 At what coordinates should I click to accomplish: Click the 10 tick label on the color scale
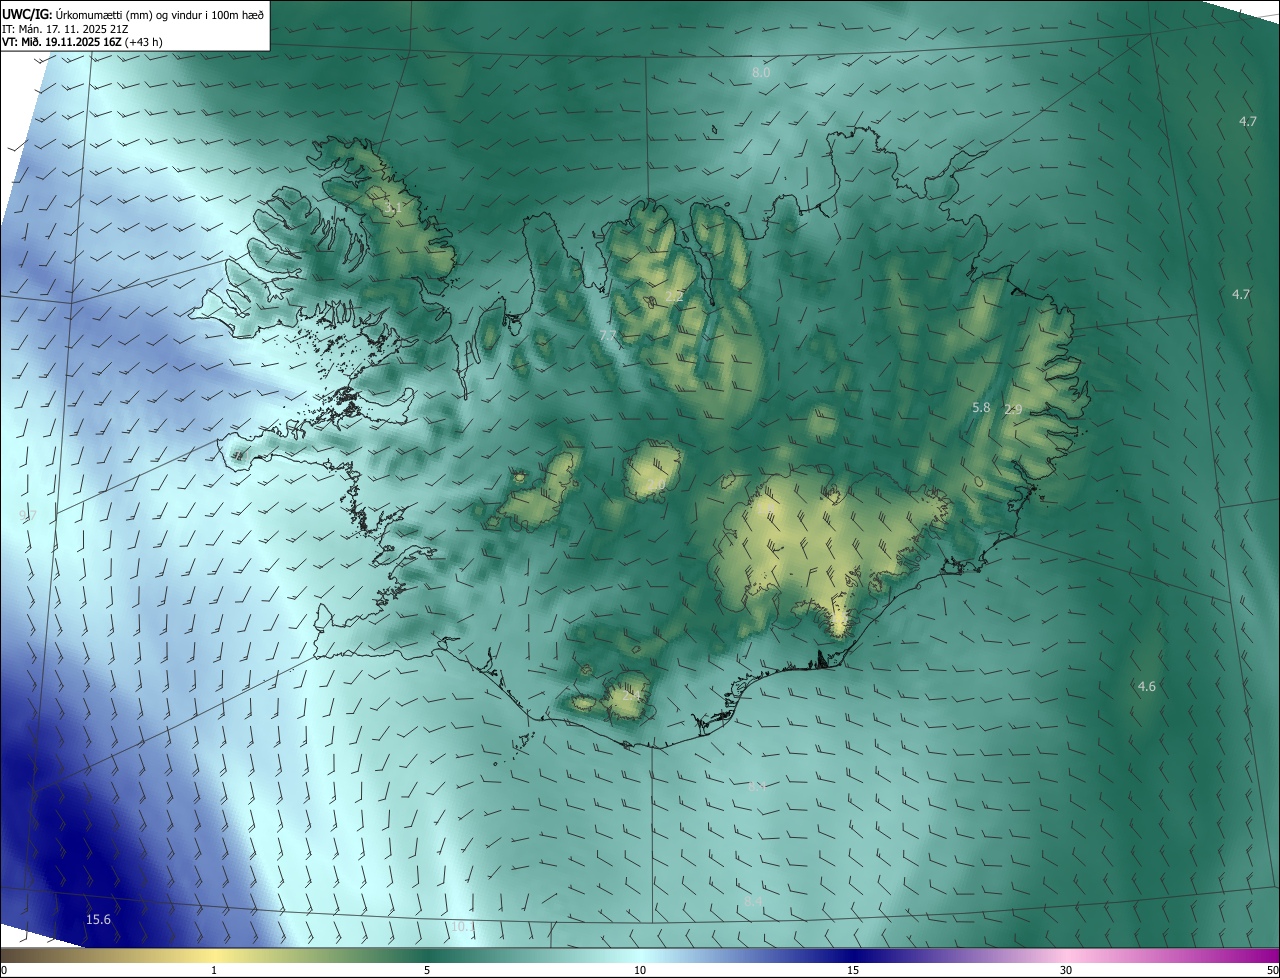point(640,970)
